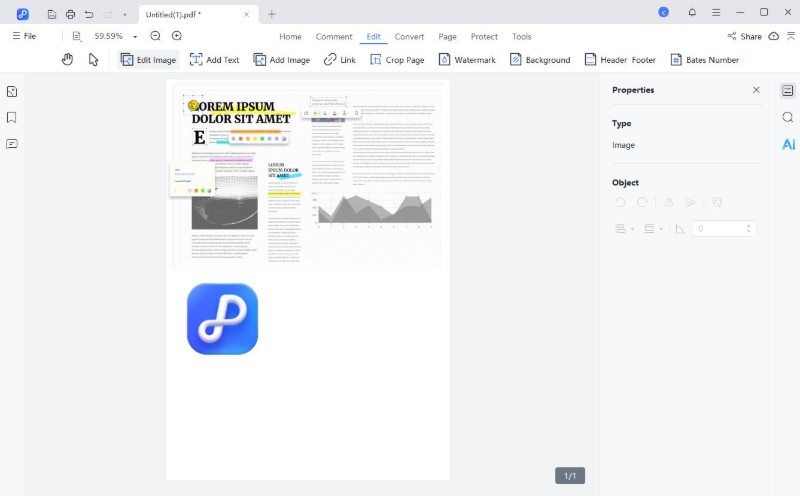Click the 1/1 page indicator
800x496 pixels.
tap(570, 476)
